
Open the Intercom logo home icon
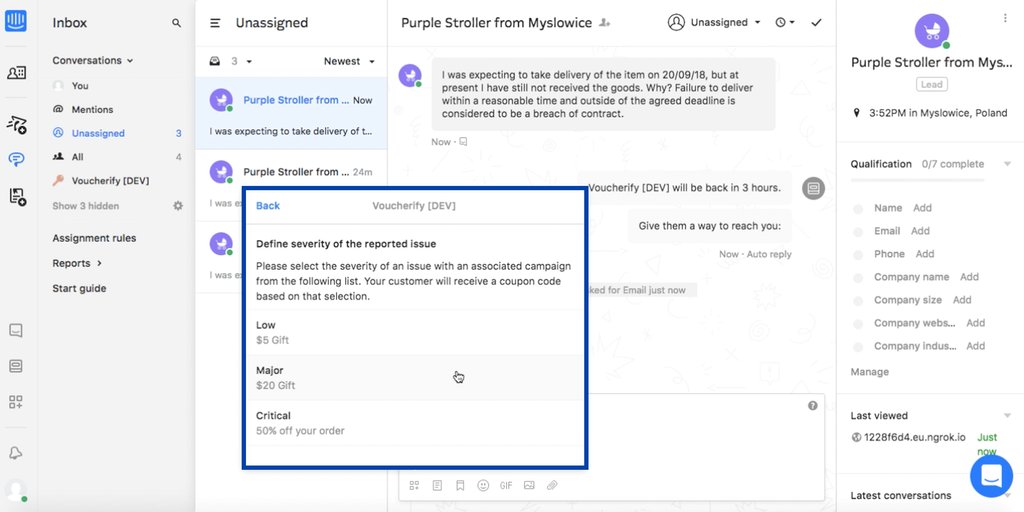(16, 20)
